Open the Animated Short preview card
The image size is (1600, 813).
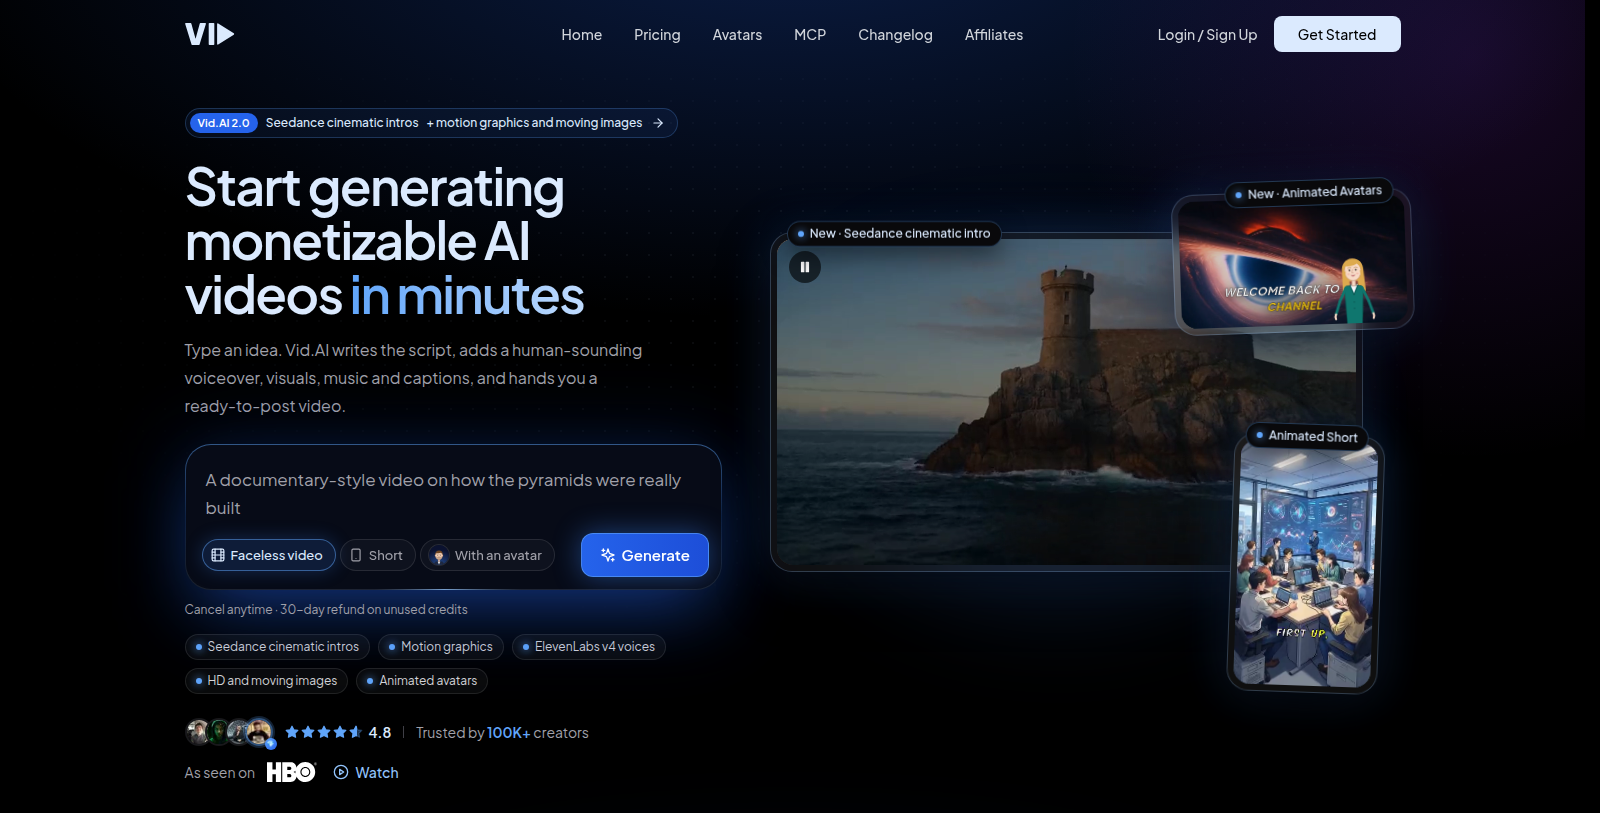pos(1305,565)
